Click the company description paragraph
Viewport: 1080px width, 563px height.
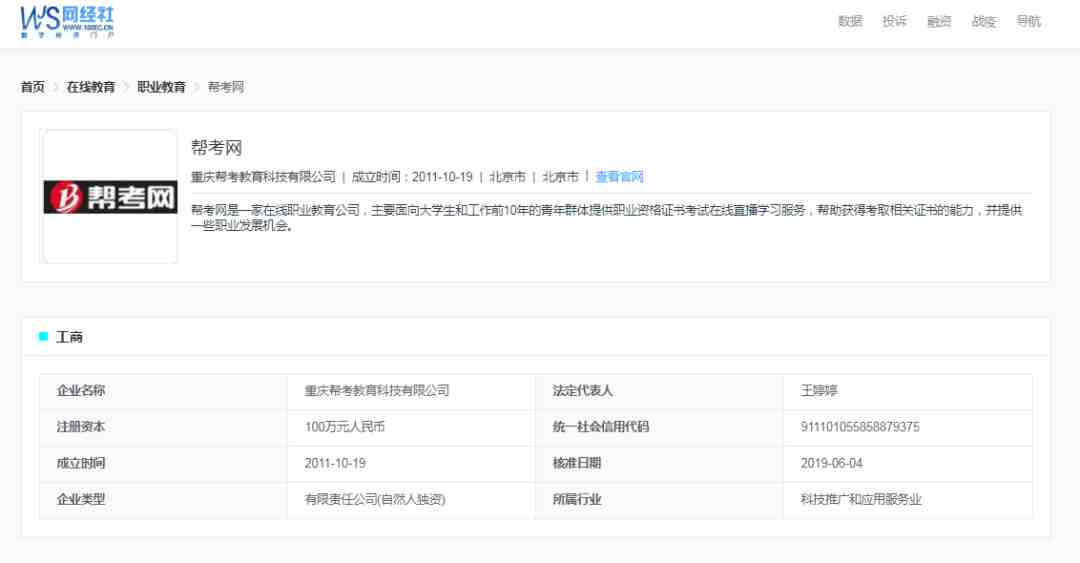(x=607, y=218)
